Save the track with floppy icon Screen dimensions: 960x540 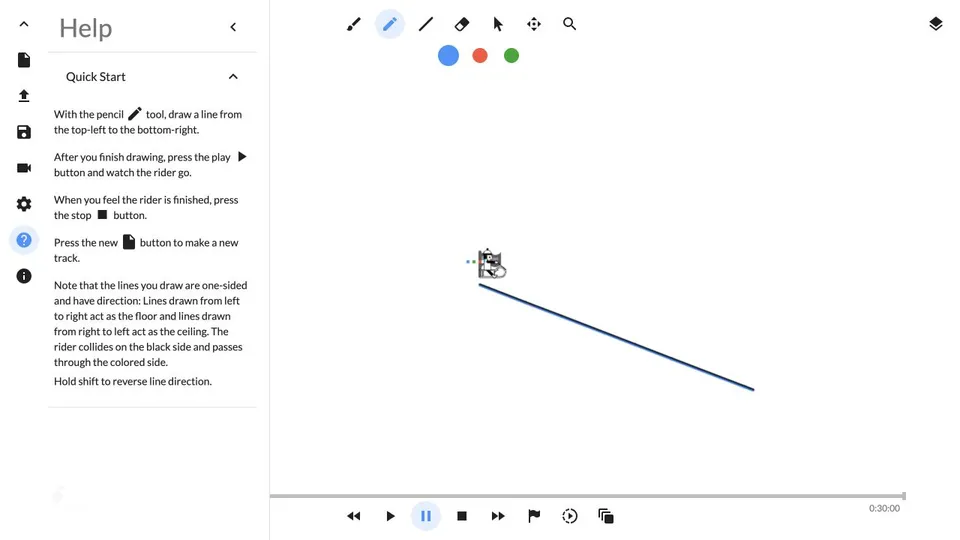tap(24, 132)
